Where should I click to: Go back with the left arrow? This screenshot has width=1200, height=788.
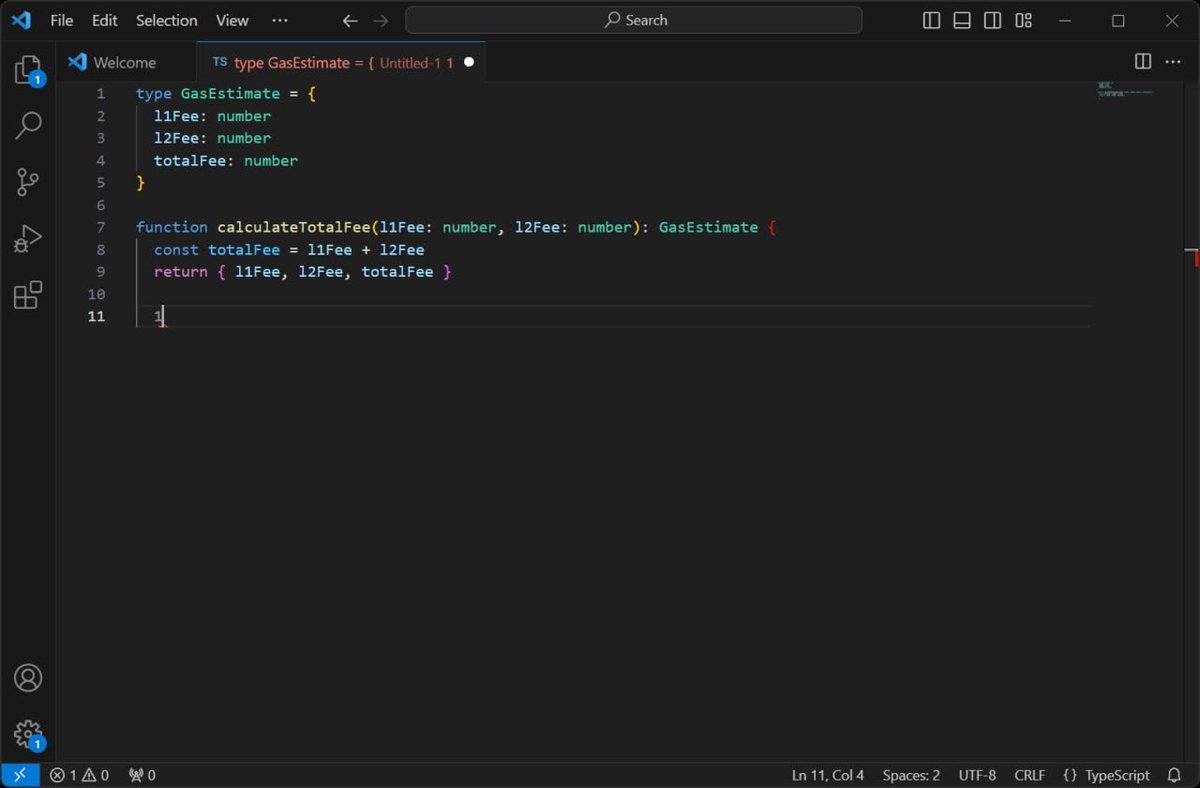coord(350,20)
